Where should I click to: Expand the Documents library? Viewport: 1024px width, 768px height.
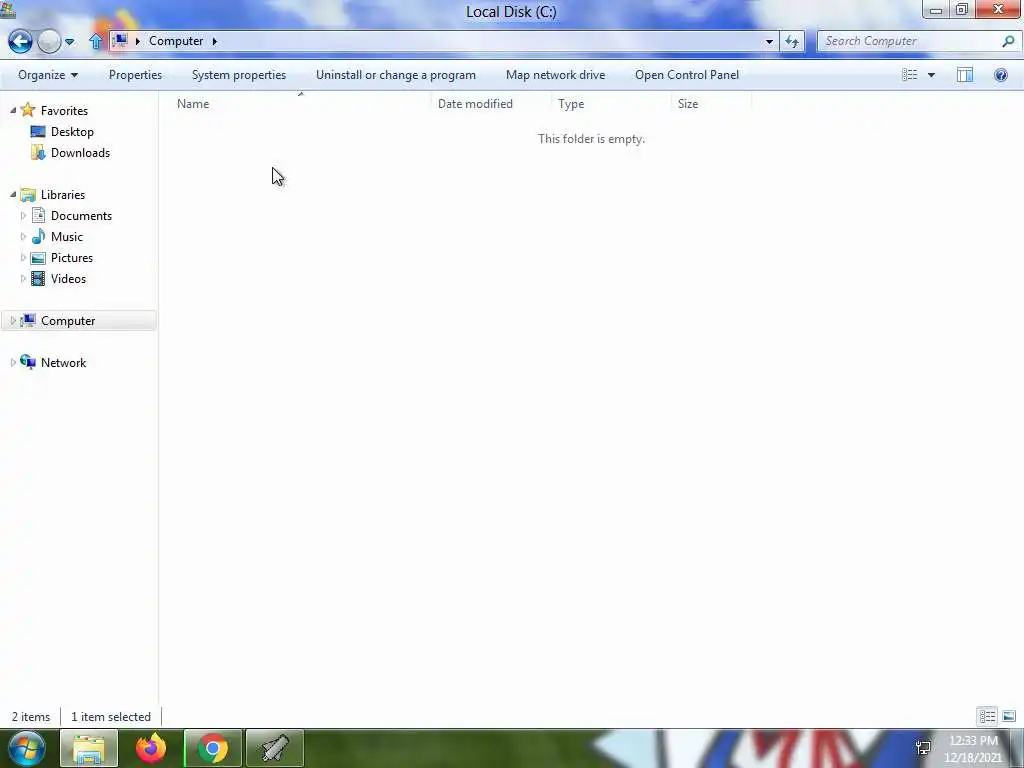pos(24,216)
